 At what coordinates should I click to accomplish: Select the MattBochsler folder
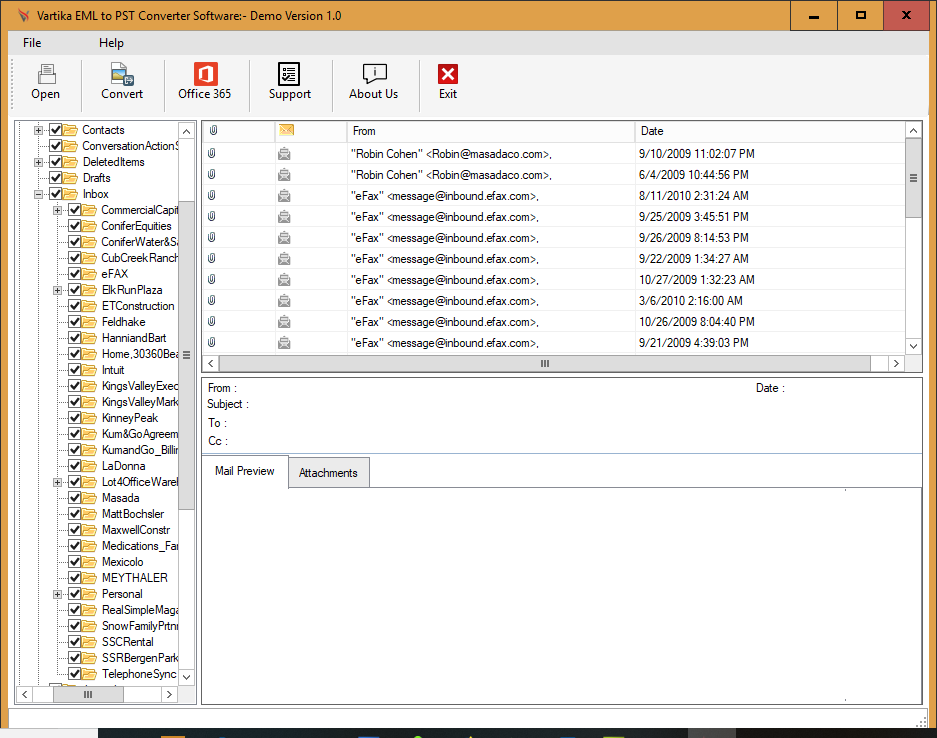click(x=133, y=514)
